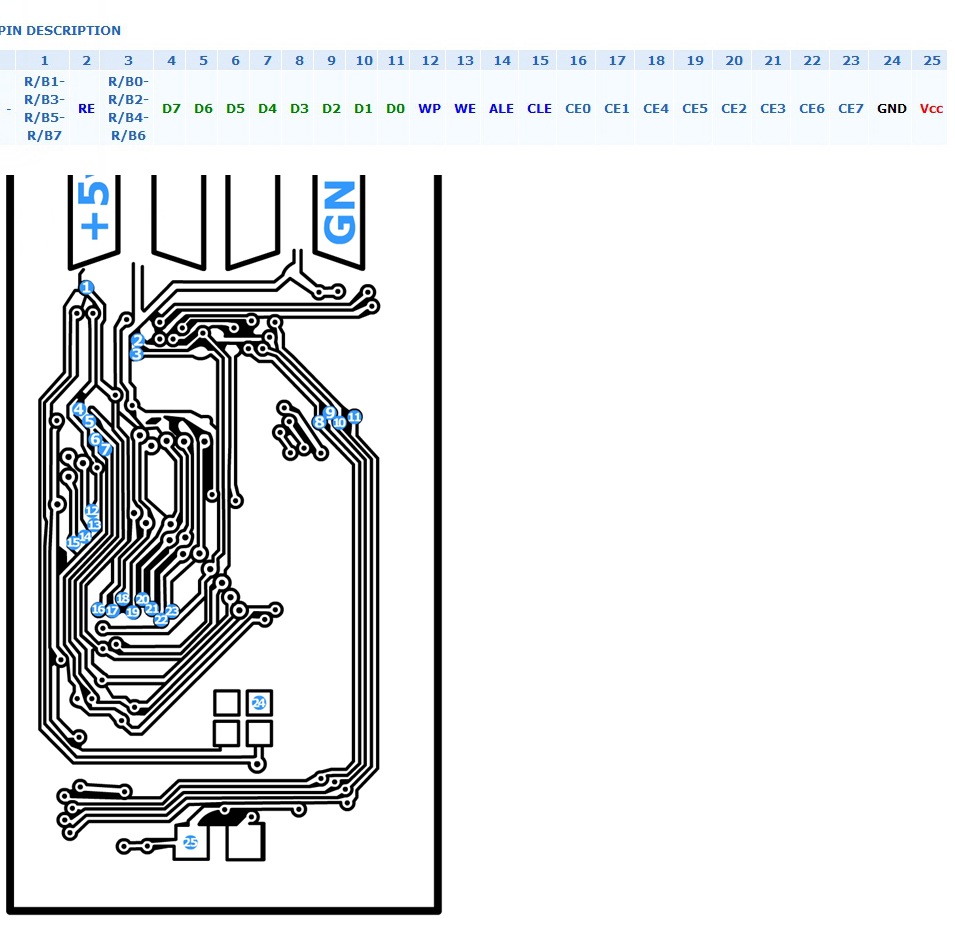Screen dimensions: 955x925
Task: Click the Vcc label in the table
Action: pyautogui.click(x=931, y=108)
